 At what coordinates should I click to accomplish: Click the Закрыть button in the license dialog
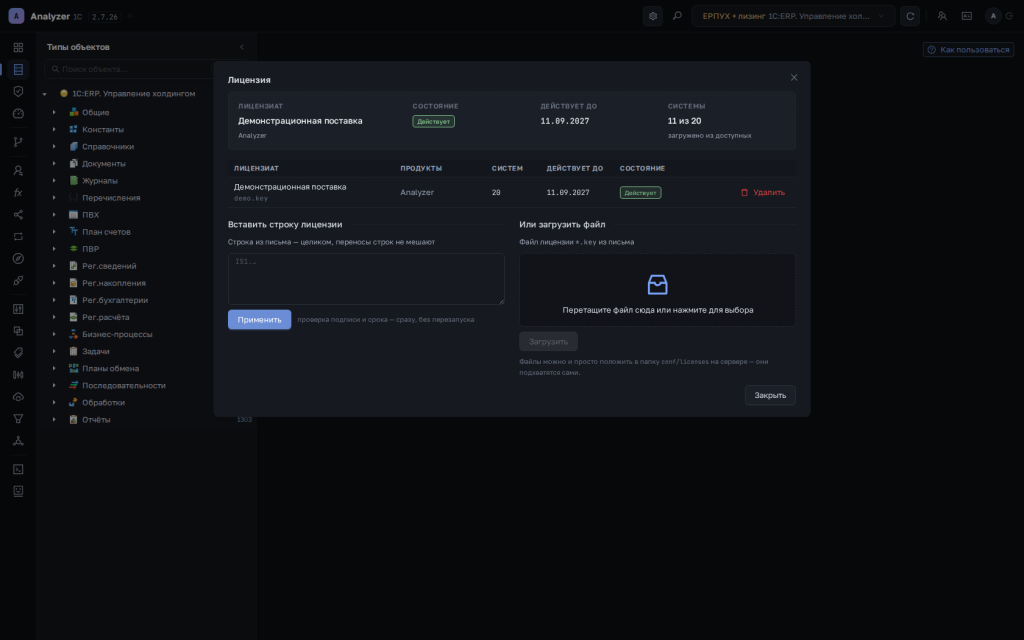point(770,395)
